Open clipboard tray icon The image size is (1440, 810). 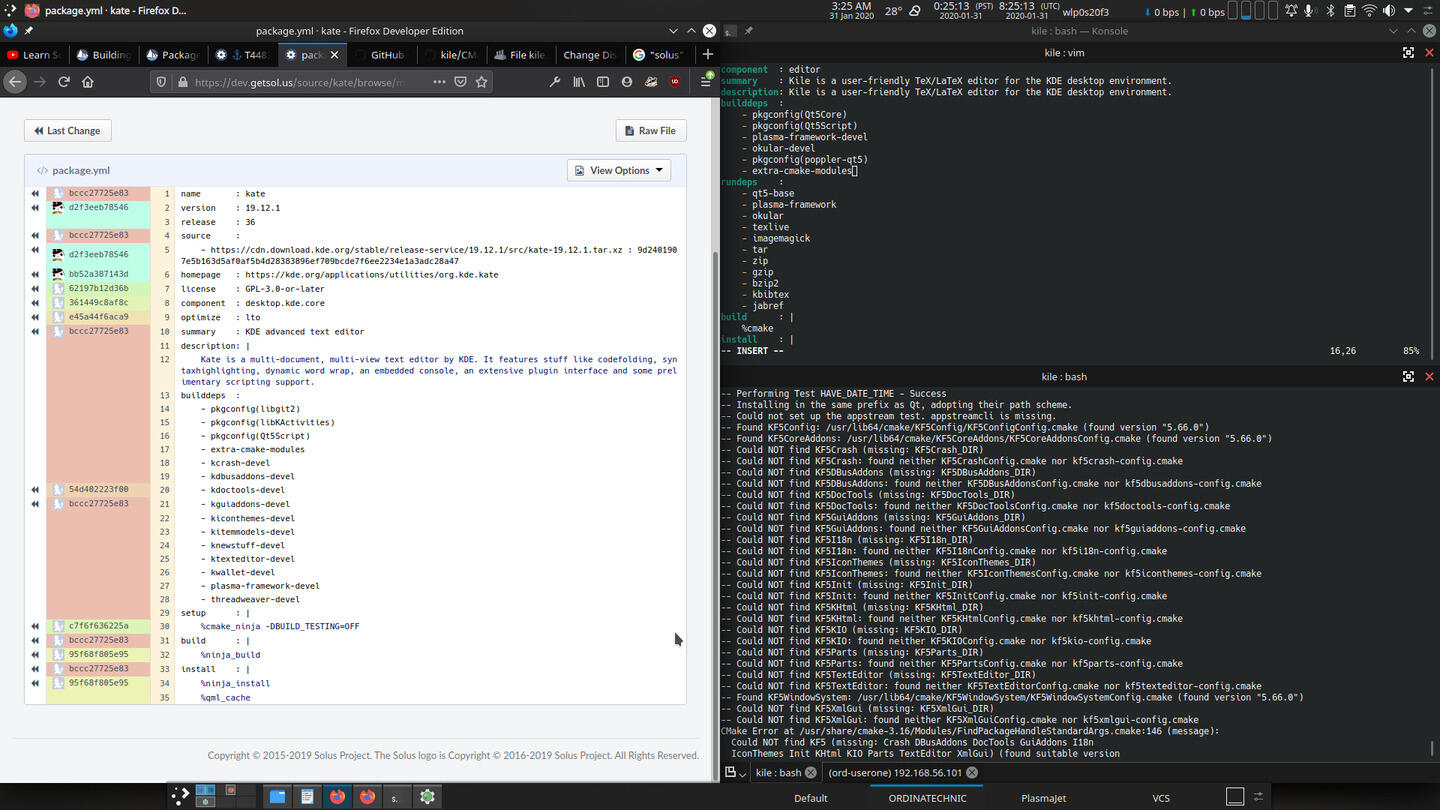point(1349,11)
